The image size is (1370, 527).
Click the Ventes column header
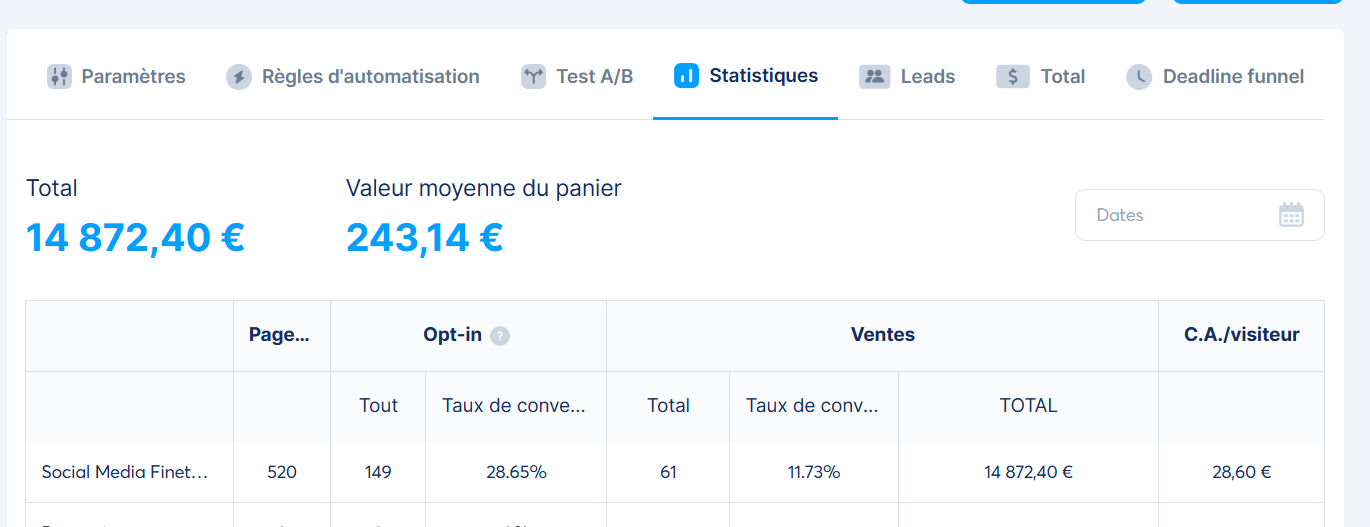click(882, 335)
